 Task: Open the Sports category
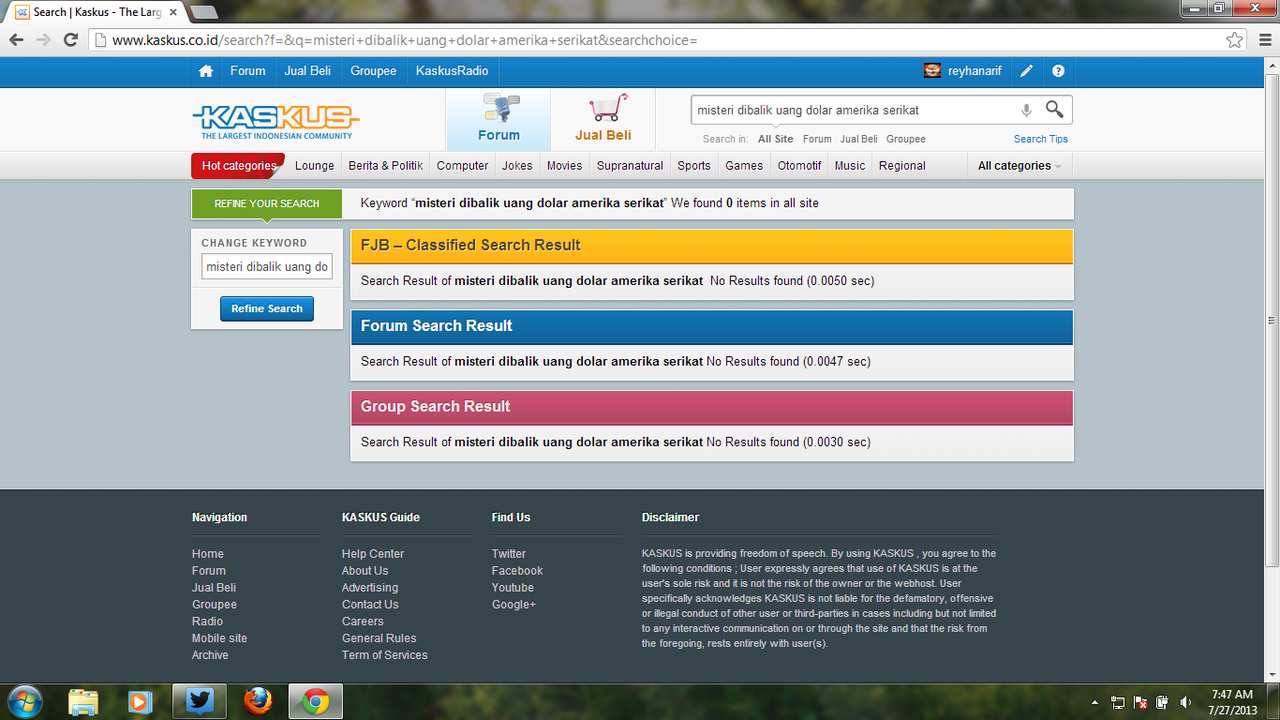point(694,166)
